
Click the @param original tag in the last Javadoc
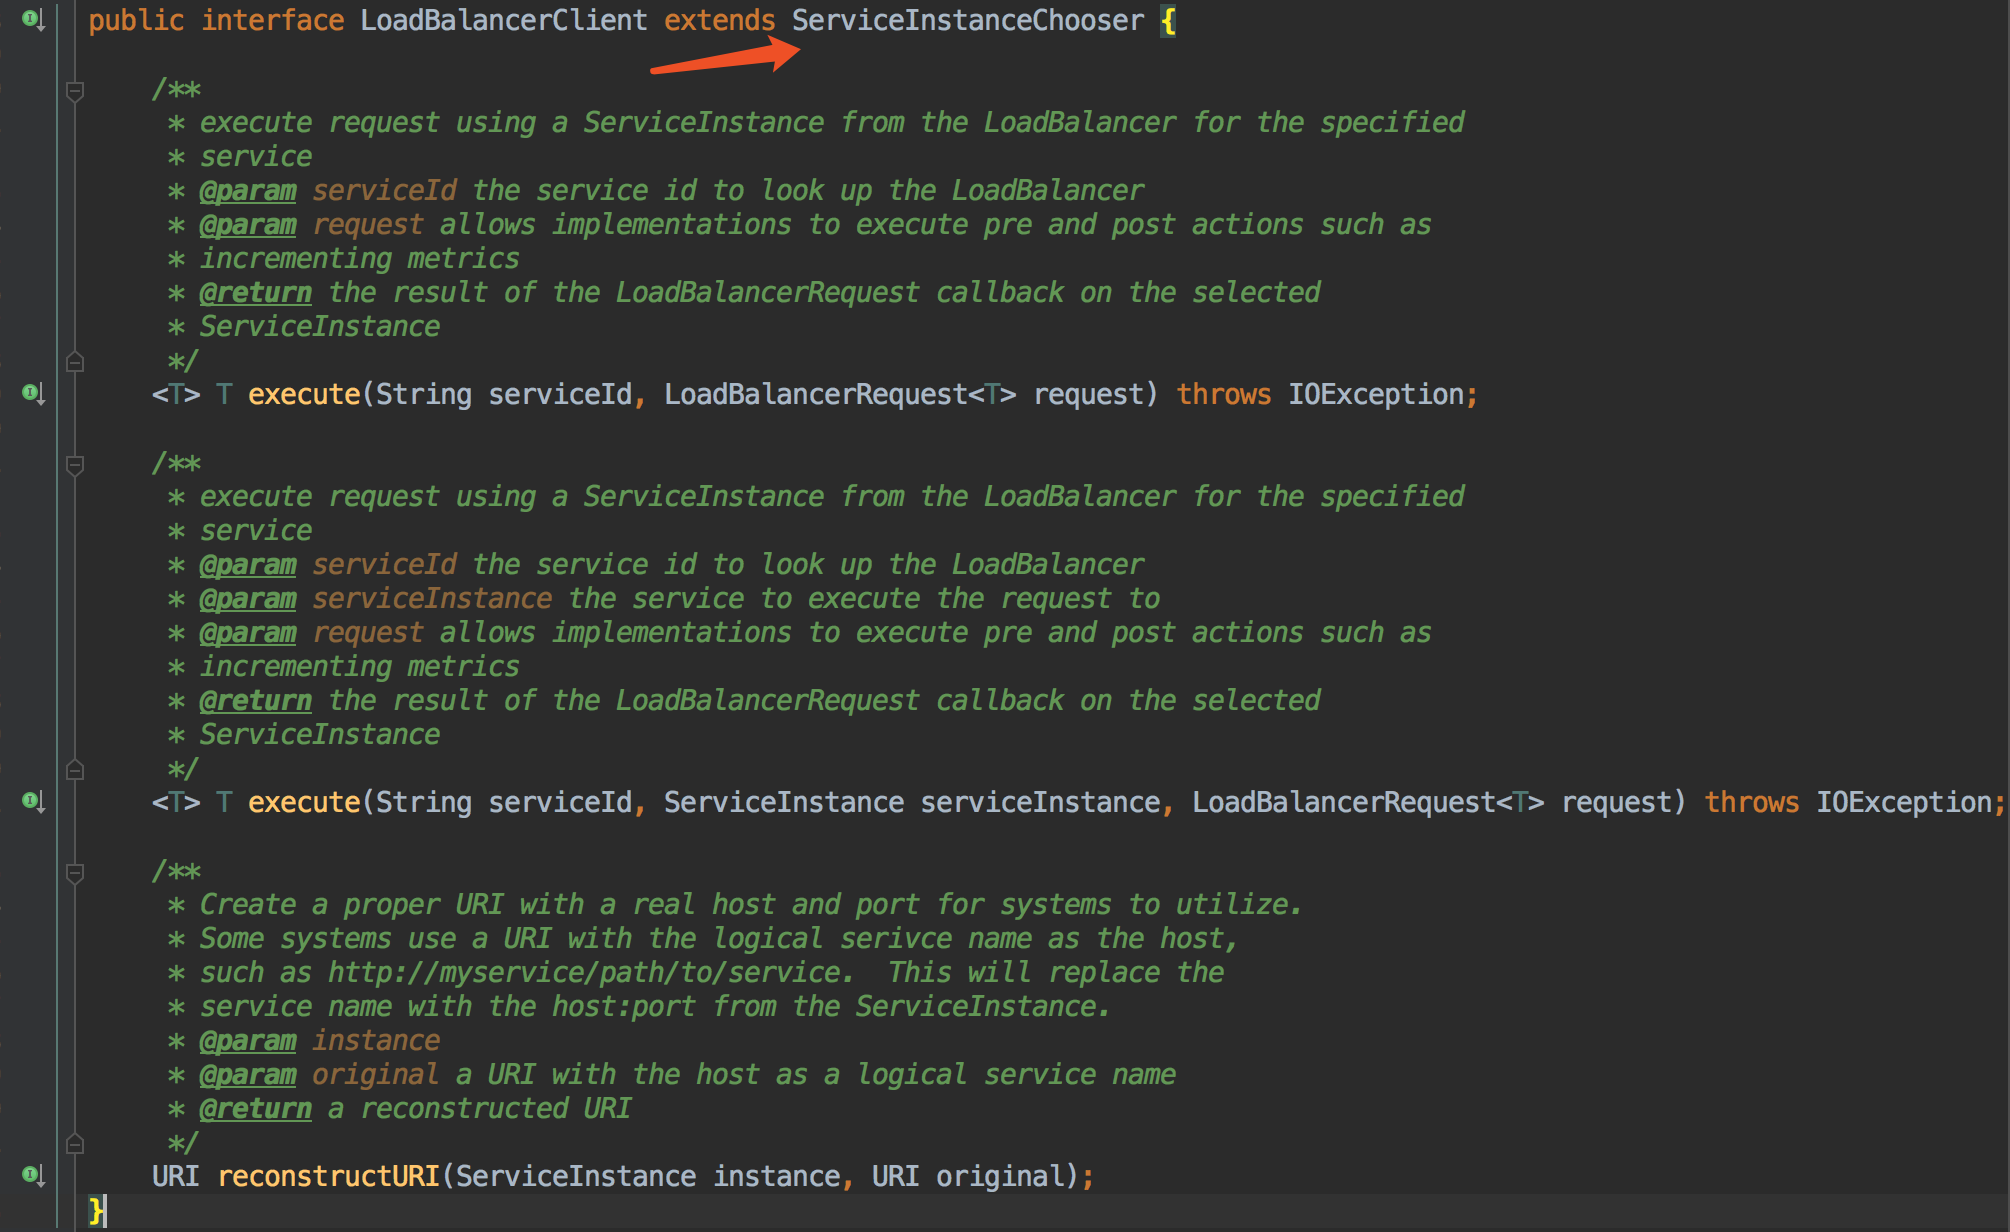[247, 1075]
